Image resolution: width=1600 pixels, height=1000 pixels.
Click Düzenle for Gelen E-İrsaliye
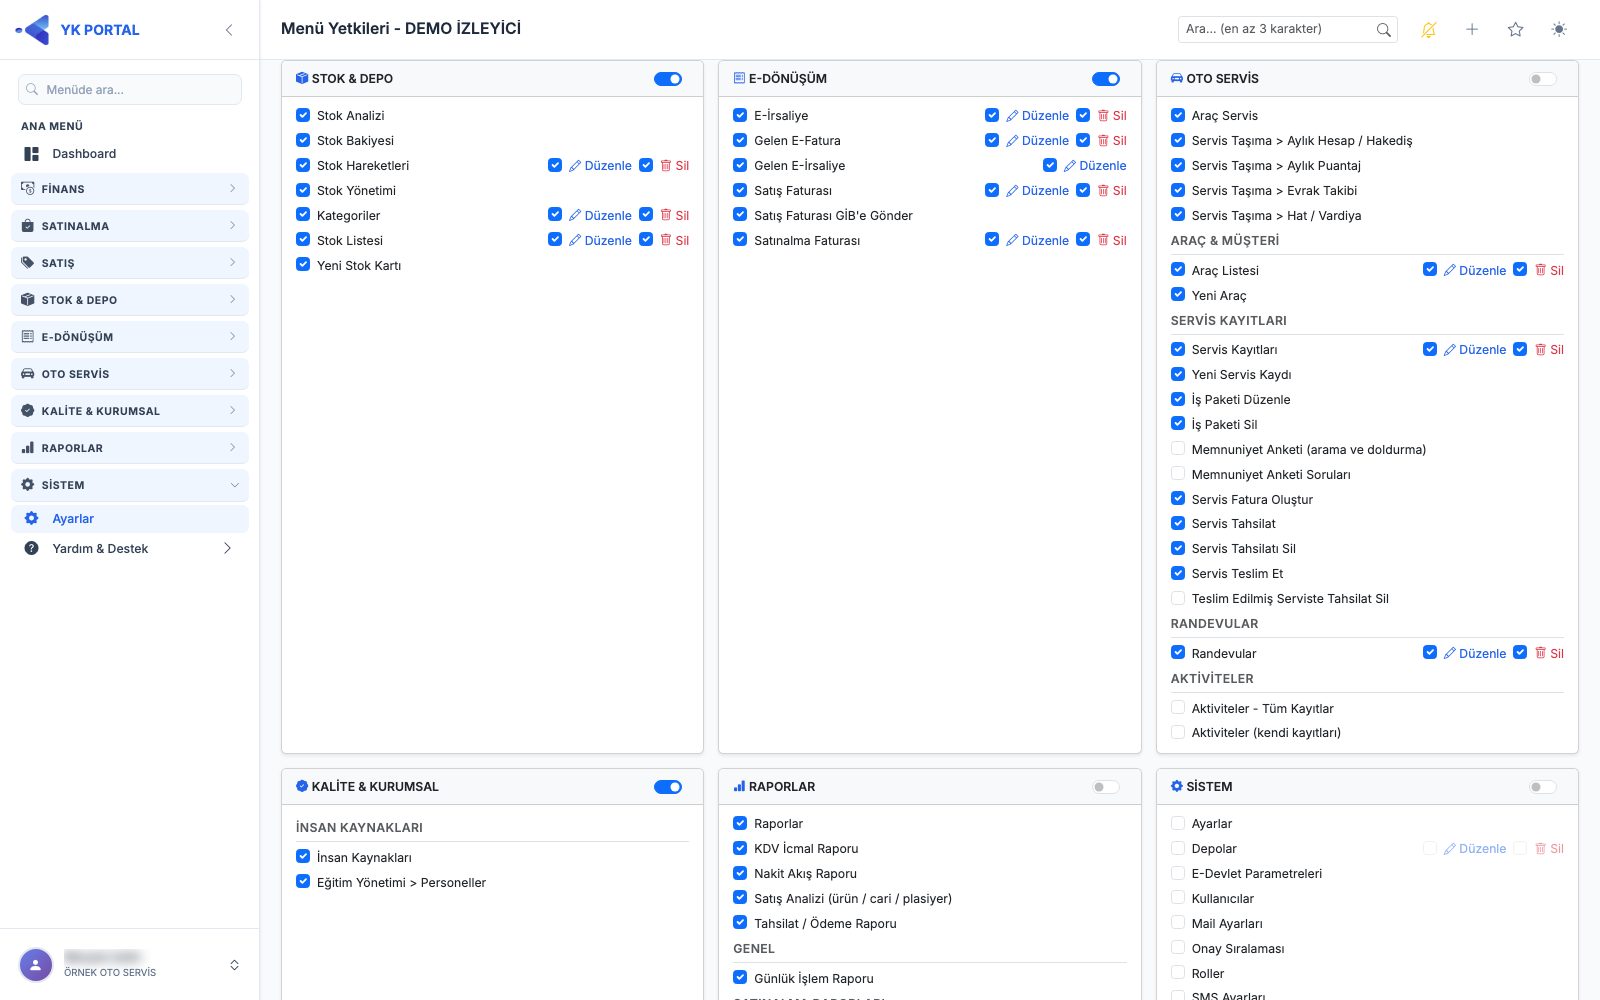1095,166
